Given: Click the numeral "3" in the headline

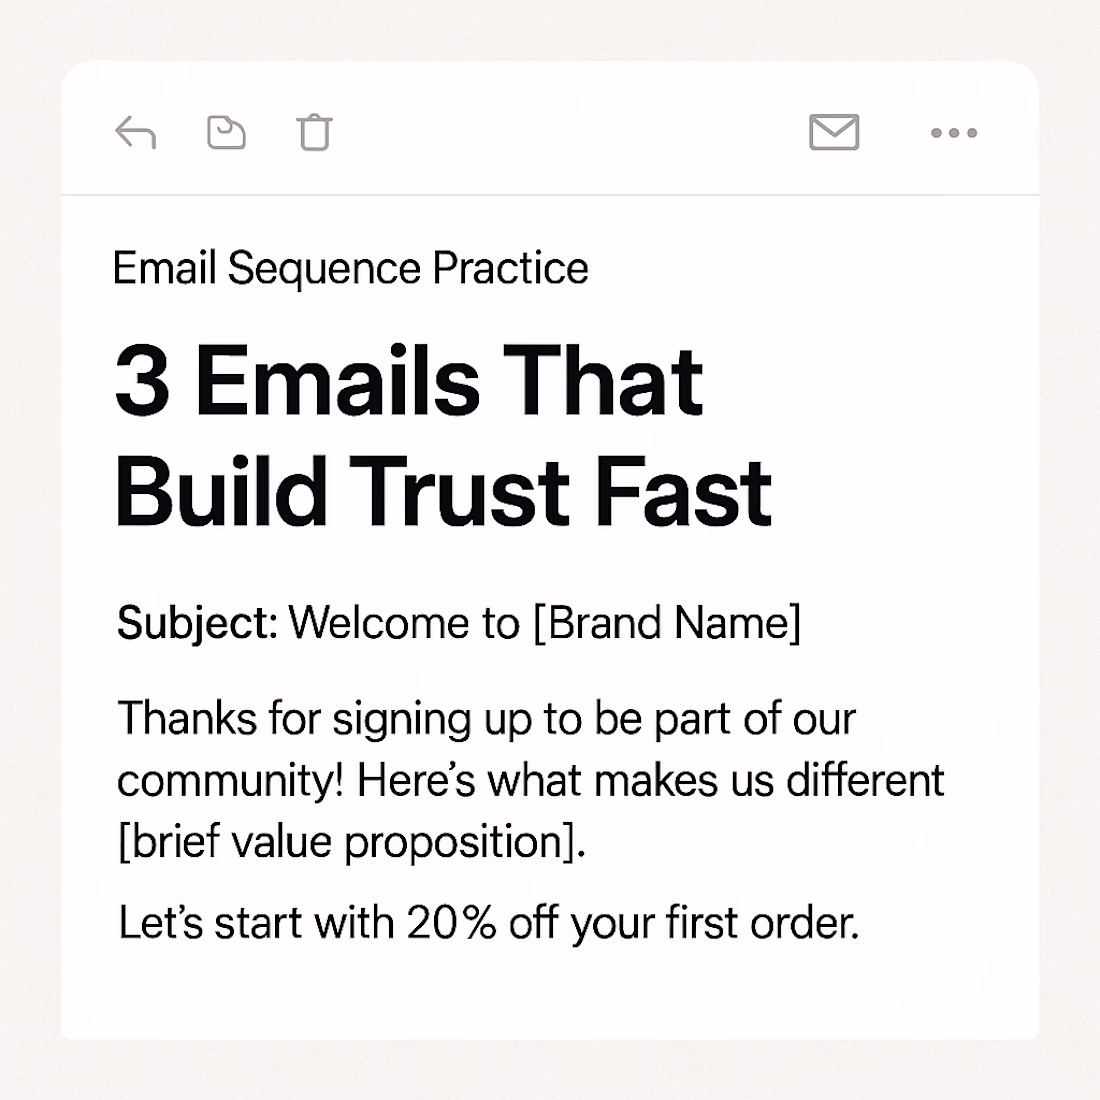Looking at the screenshot, I should coord(142,381).
